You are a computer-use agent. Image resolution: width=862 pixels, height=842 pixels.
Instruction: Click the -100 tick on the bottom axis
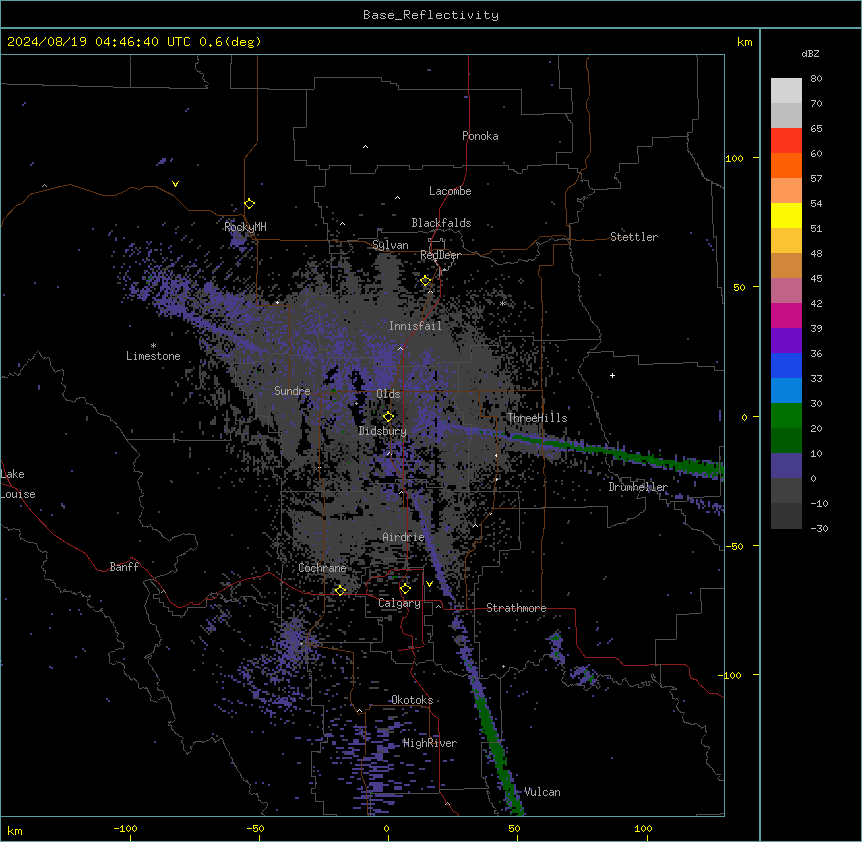(x=126, y=828)
